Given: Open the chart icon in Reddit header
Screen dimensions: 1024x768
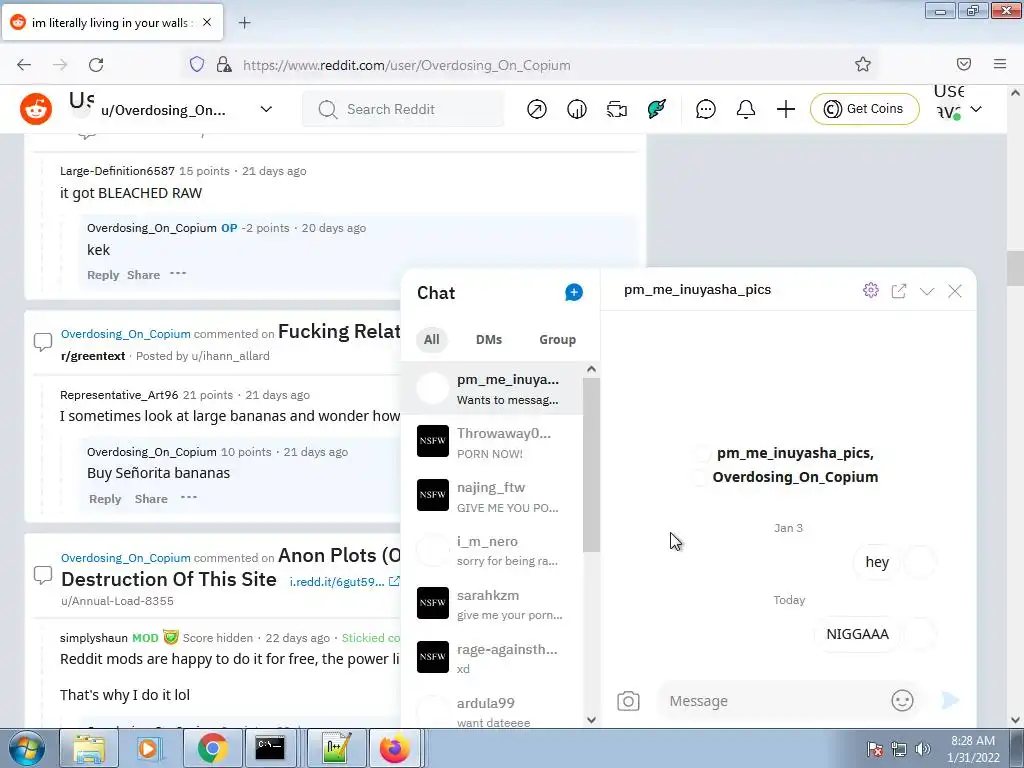Looking at the screenshot, I should coord(577,109).
